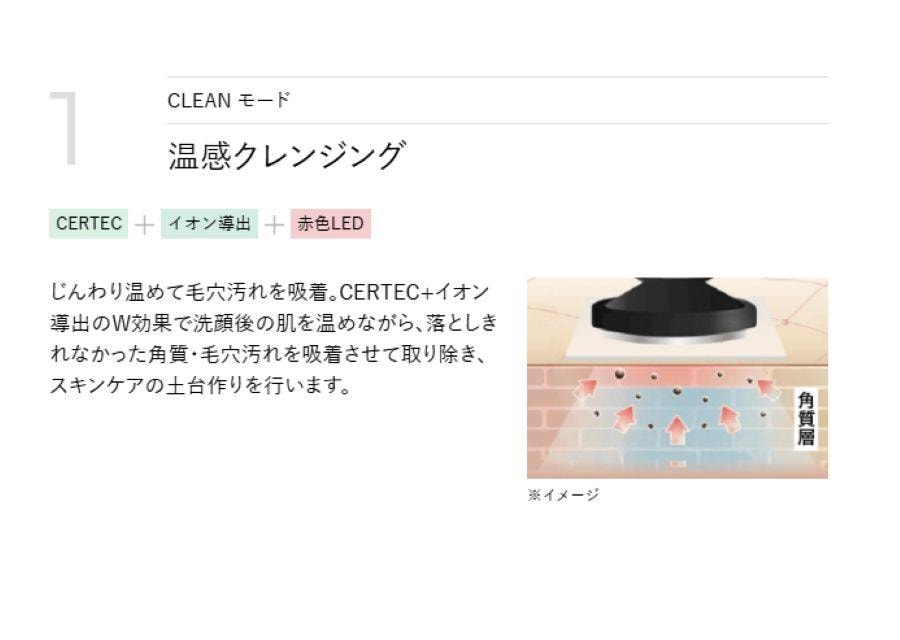900x640 pixels.
Task: Click the ※イメージ caption
Action: coord(564,495)
